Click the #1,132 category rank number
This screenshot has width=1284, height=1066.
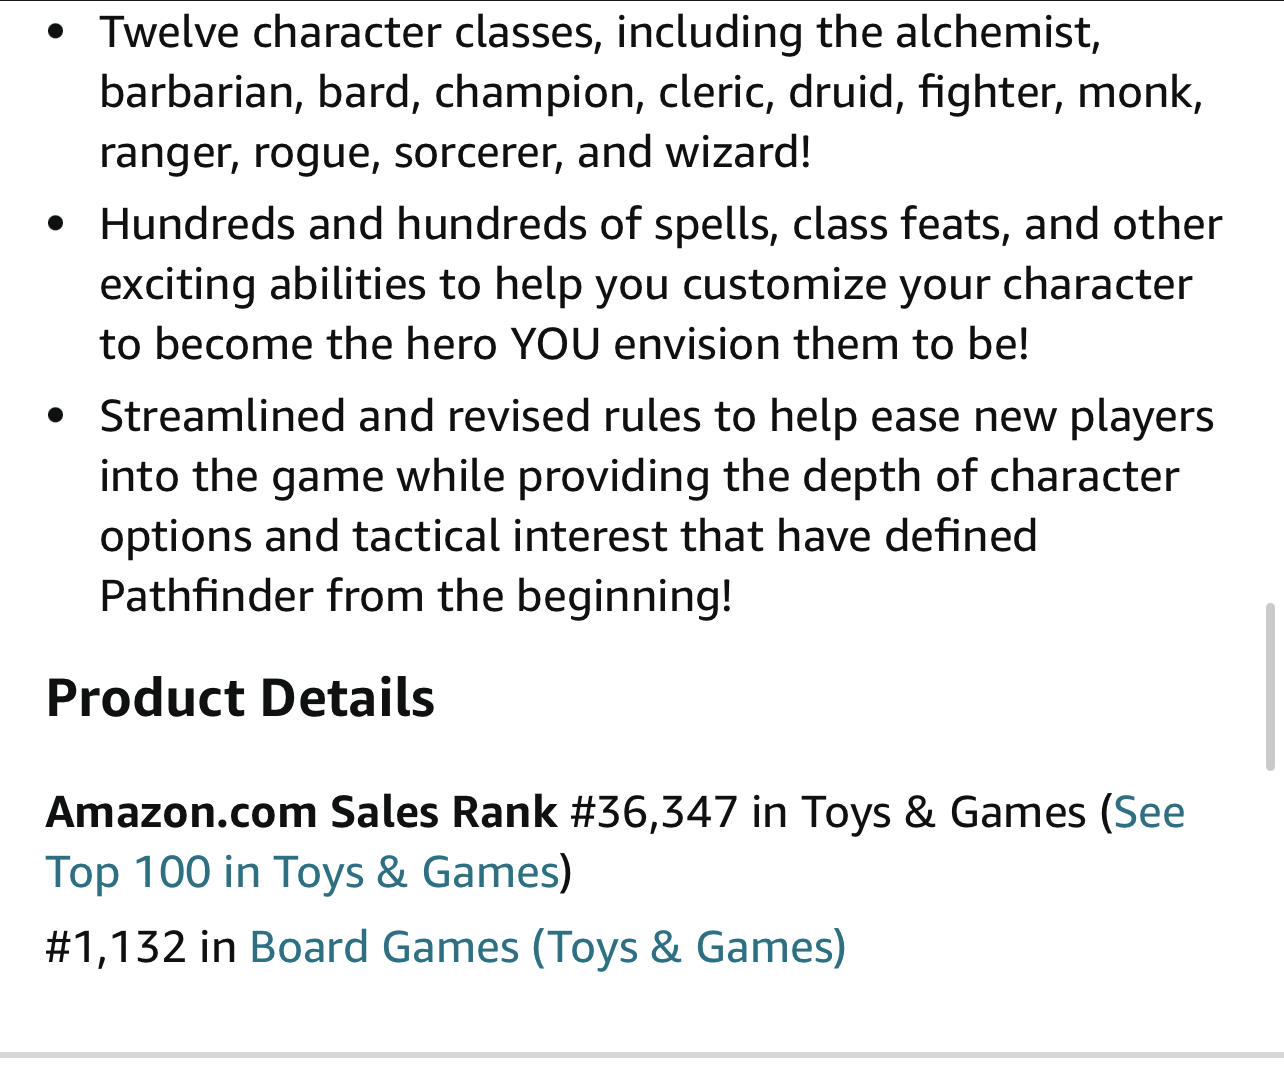tap(116, 948)
